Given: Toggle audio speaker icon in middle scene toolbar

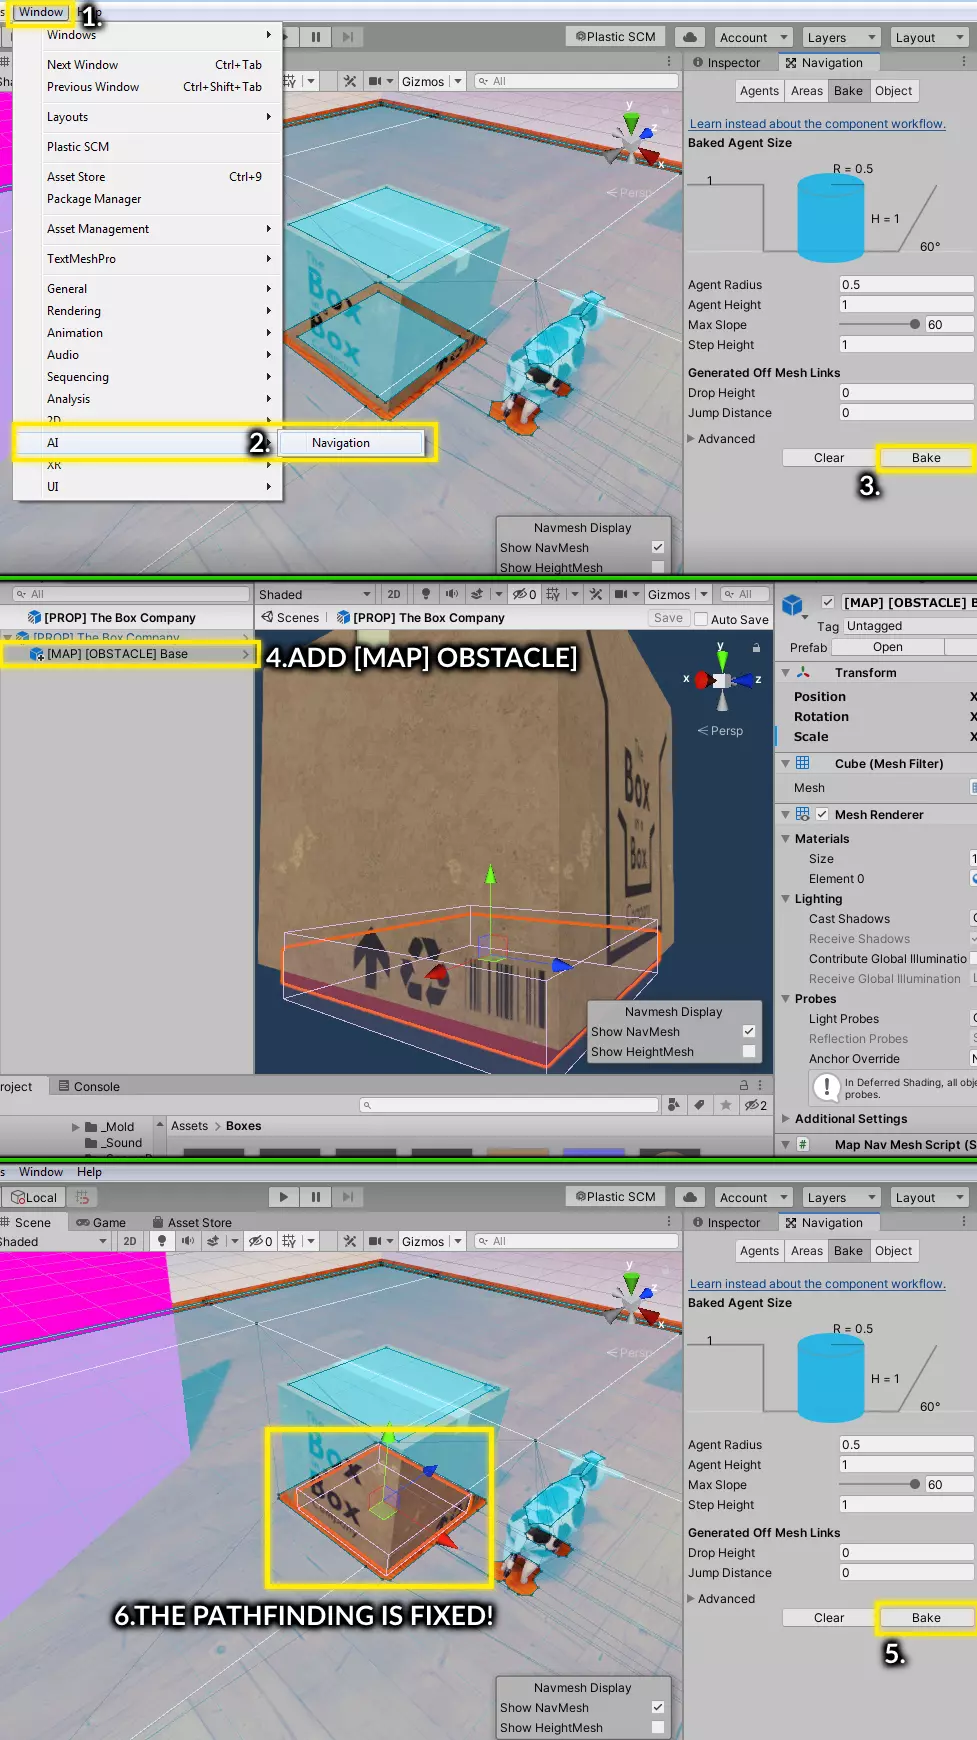Looking at the screenshot, I should click(451, 594).
